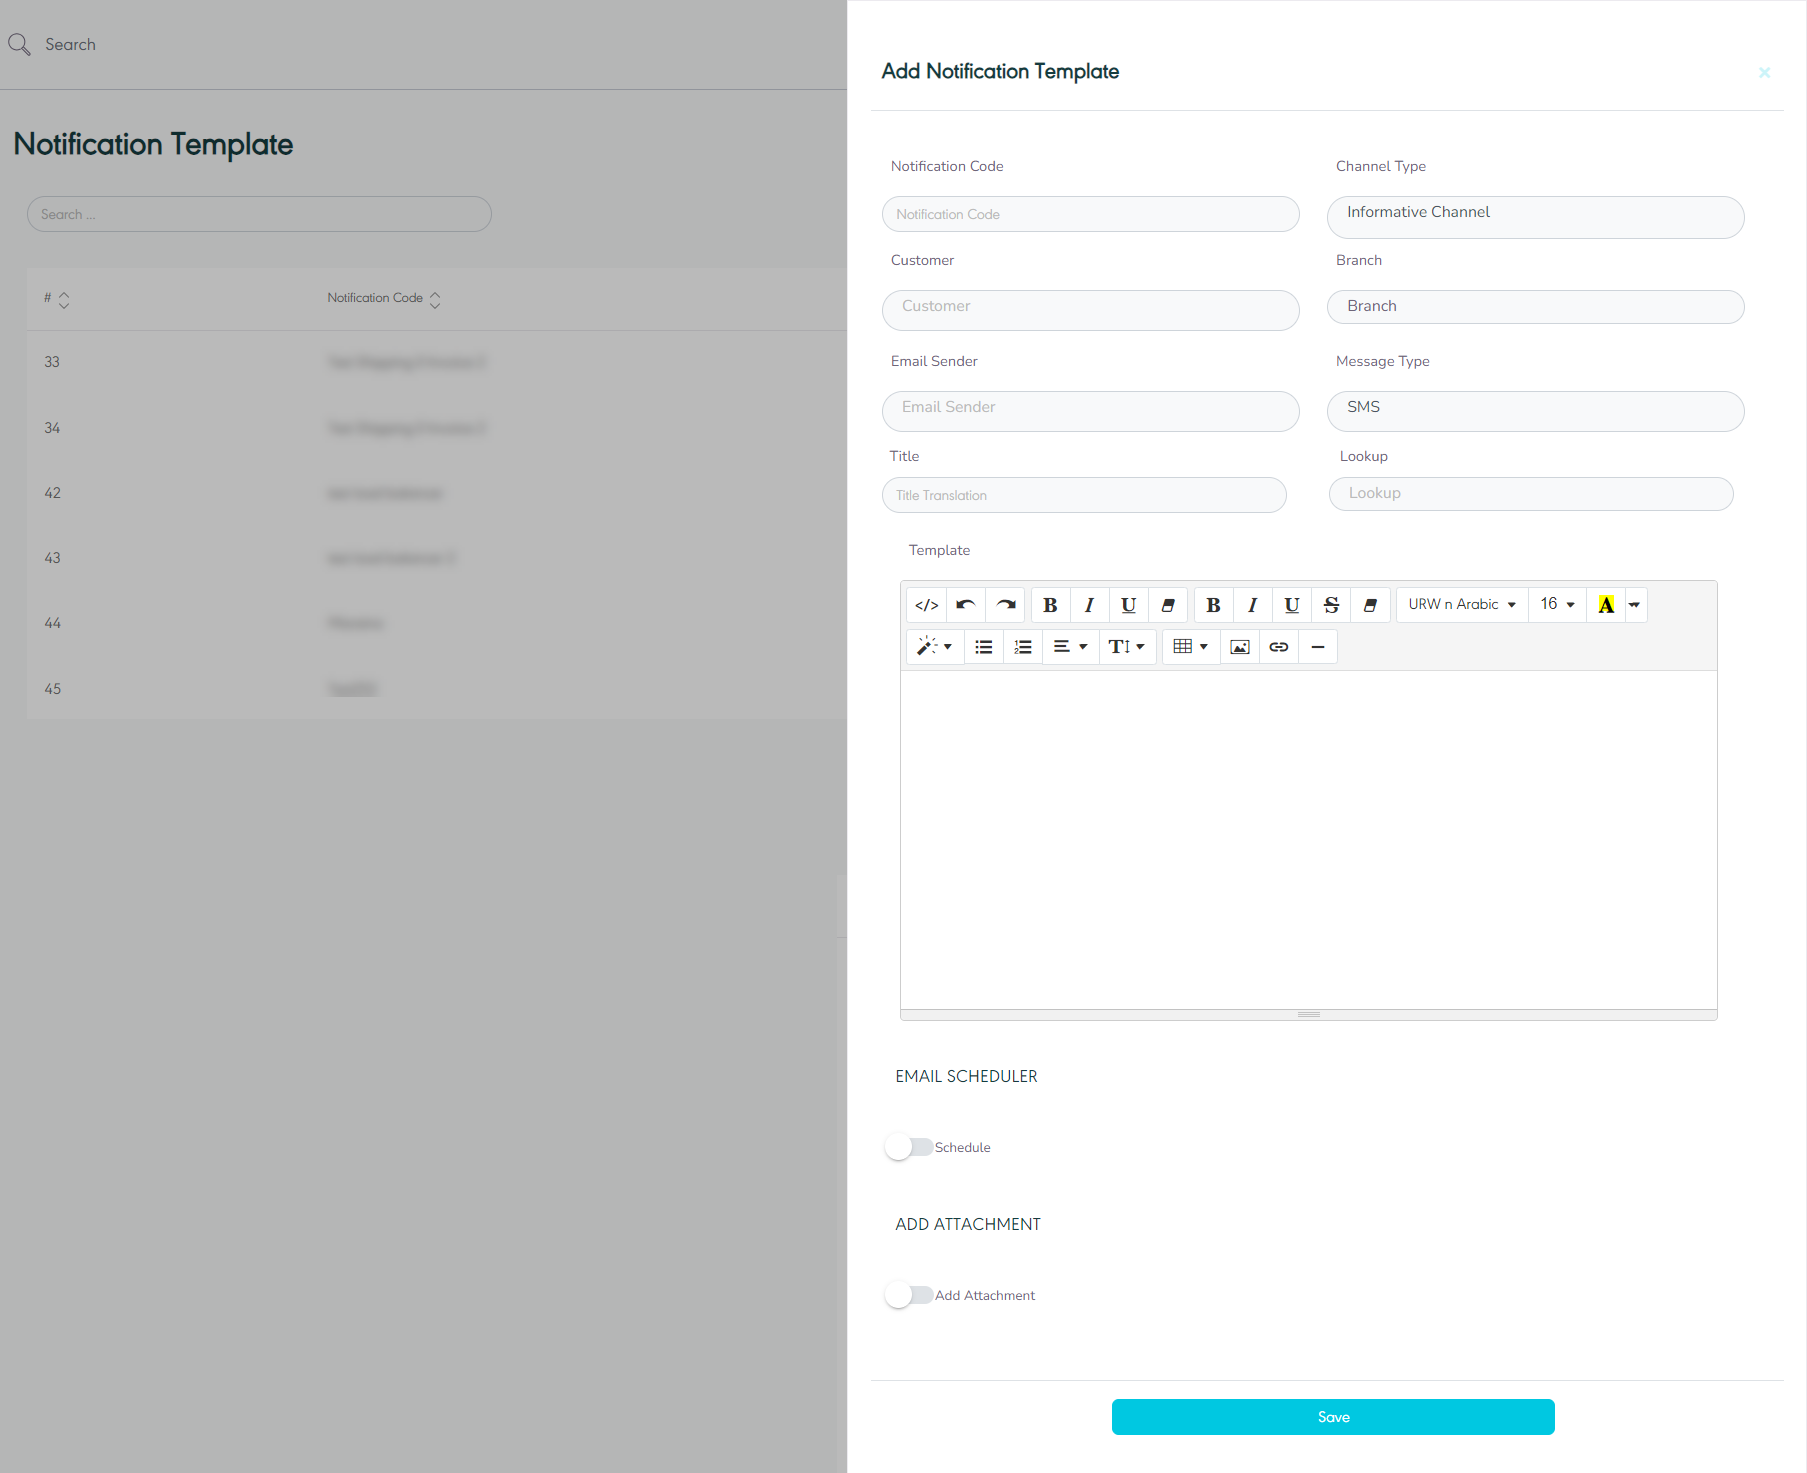The width and height of the screenshot is (1807, 1473).
Task: Open the Lookup select box
Action: 1531,494
